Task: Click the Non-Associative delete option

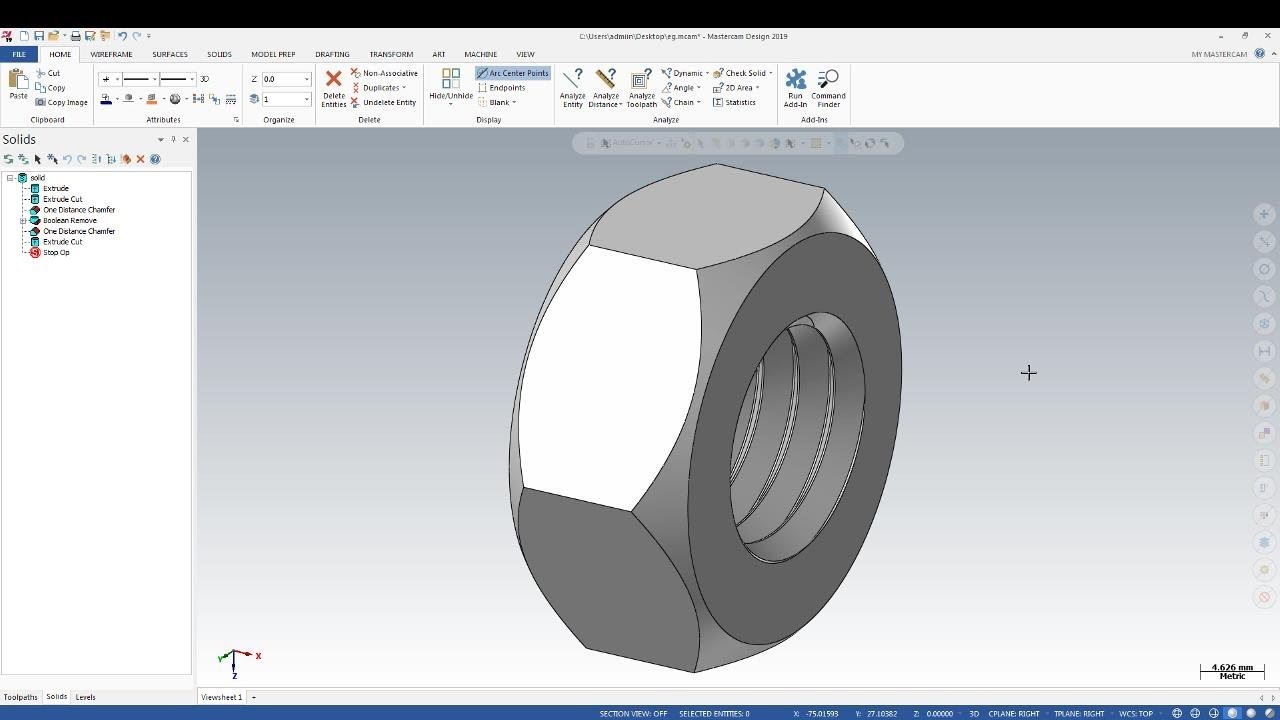Action: coord(384,73)
